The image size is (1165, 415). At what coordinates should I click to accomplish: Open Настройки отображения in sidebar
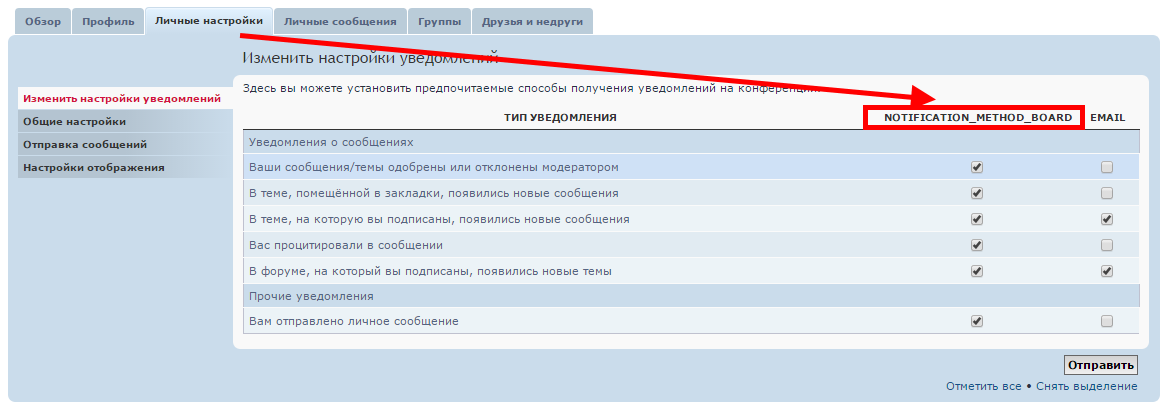click(94, 167)
